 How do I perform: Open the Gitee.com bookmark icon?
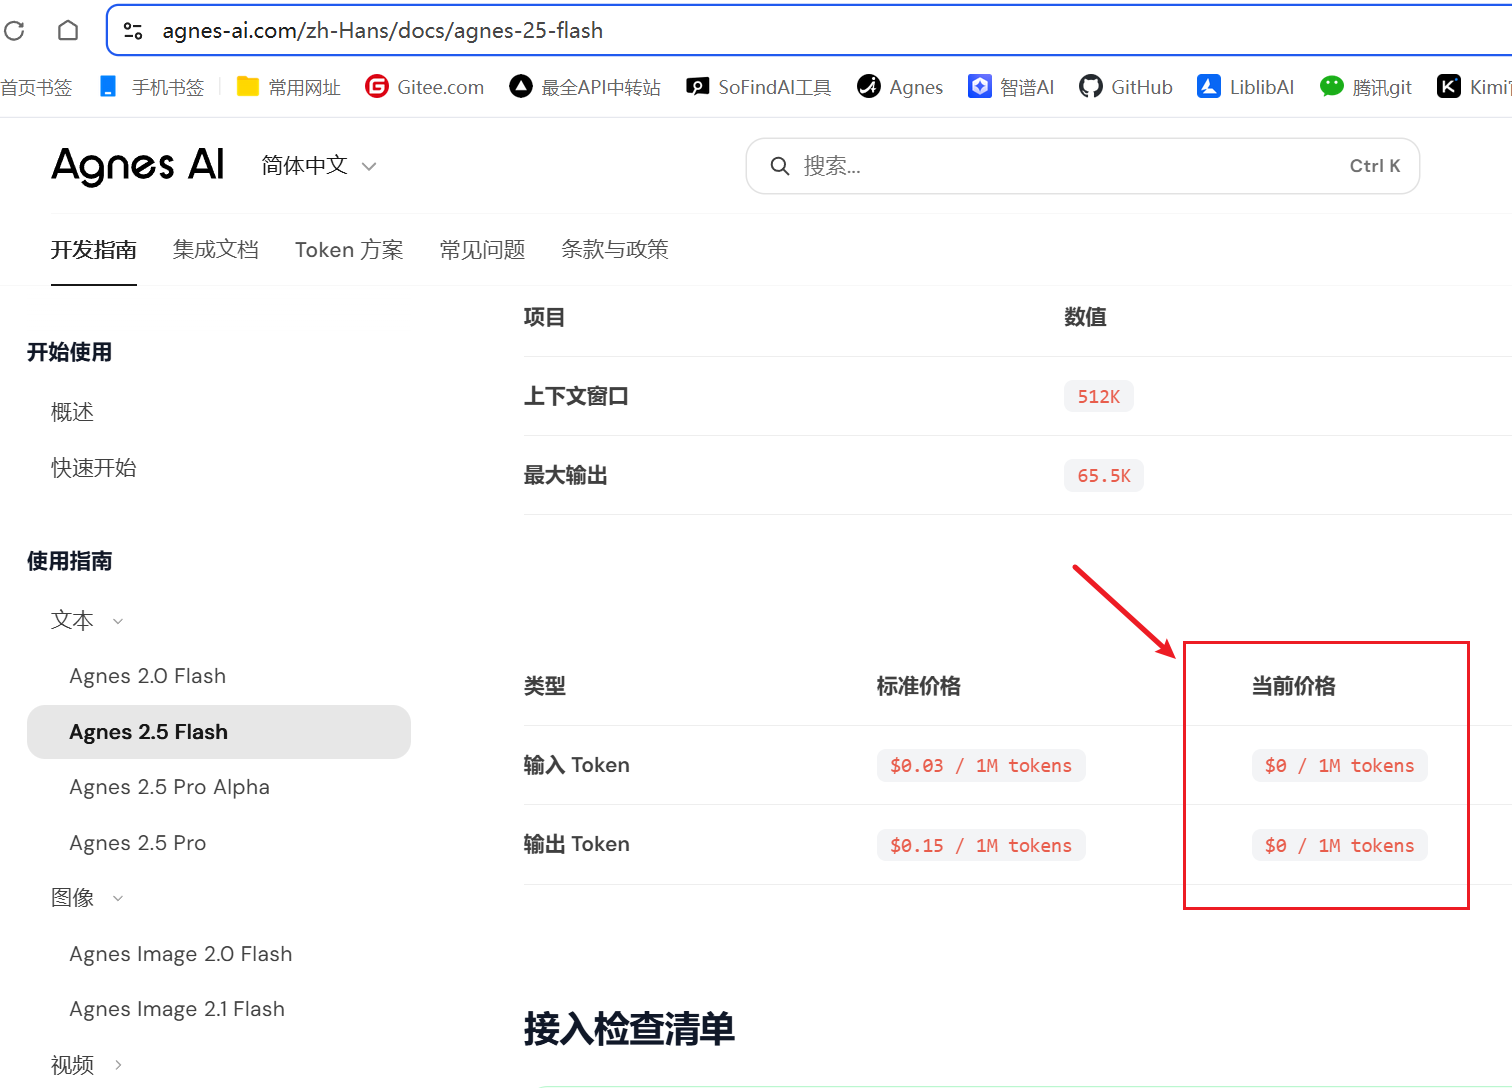point(377,87)
